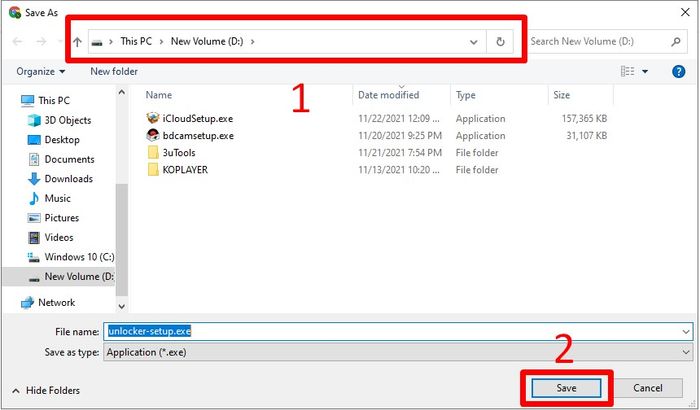Click chevron after This PC breadcrumb
This screenshot has width=700, height=410.
161,42
